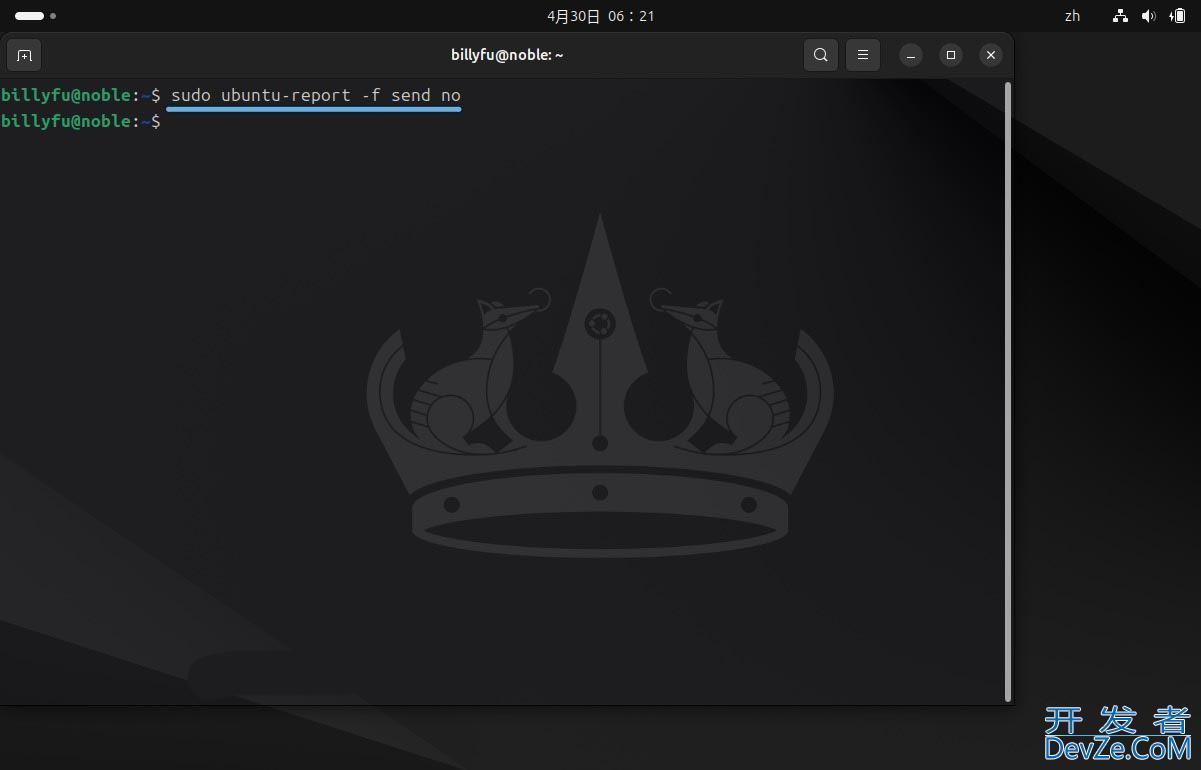
Task: Click the terminal vertical scrollbar
Action: coord(1007,390)
